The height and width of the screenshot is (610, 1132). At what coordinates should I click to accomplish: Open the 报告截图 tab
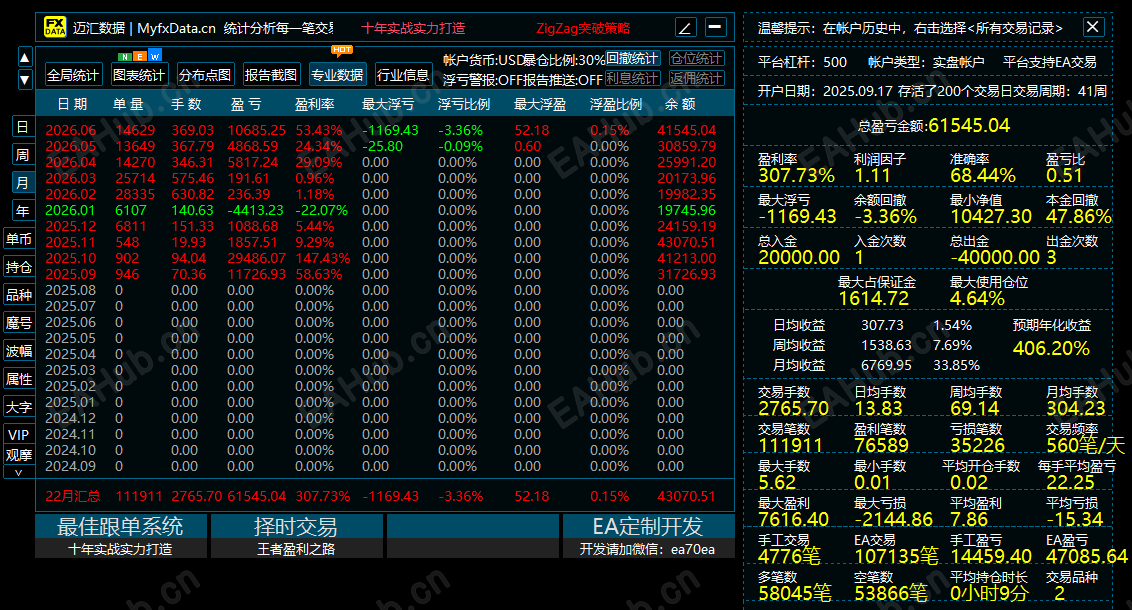pos(271,75)
